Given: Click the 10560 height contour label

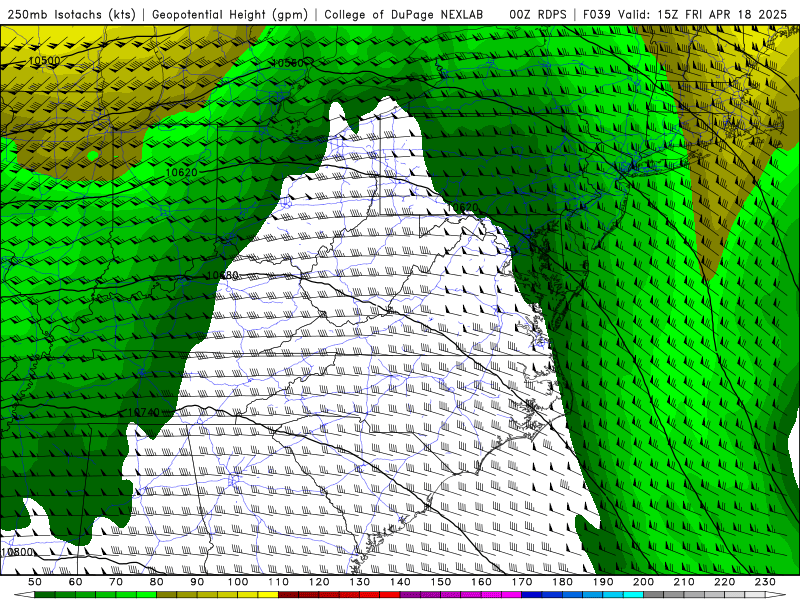Looking at the screenshot, I should point(288,63).
